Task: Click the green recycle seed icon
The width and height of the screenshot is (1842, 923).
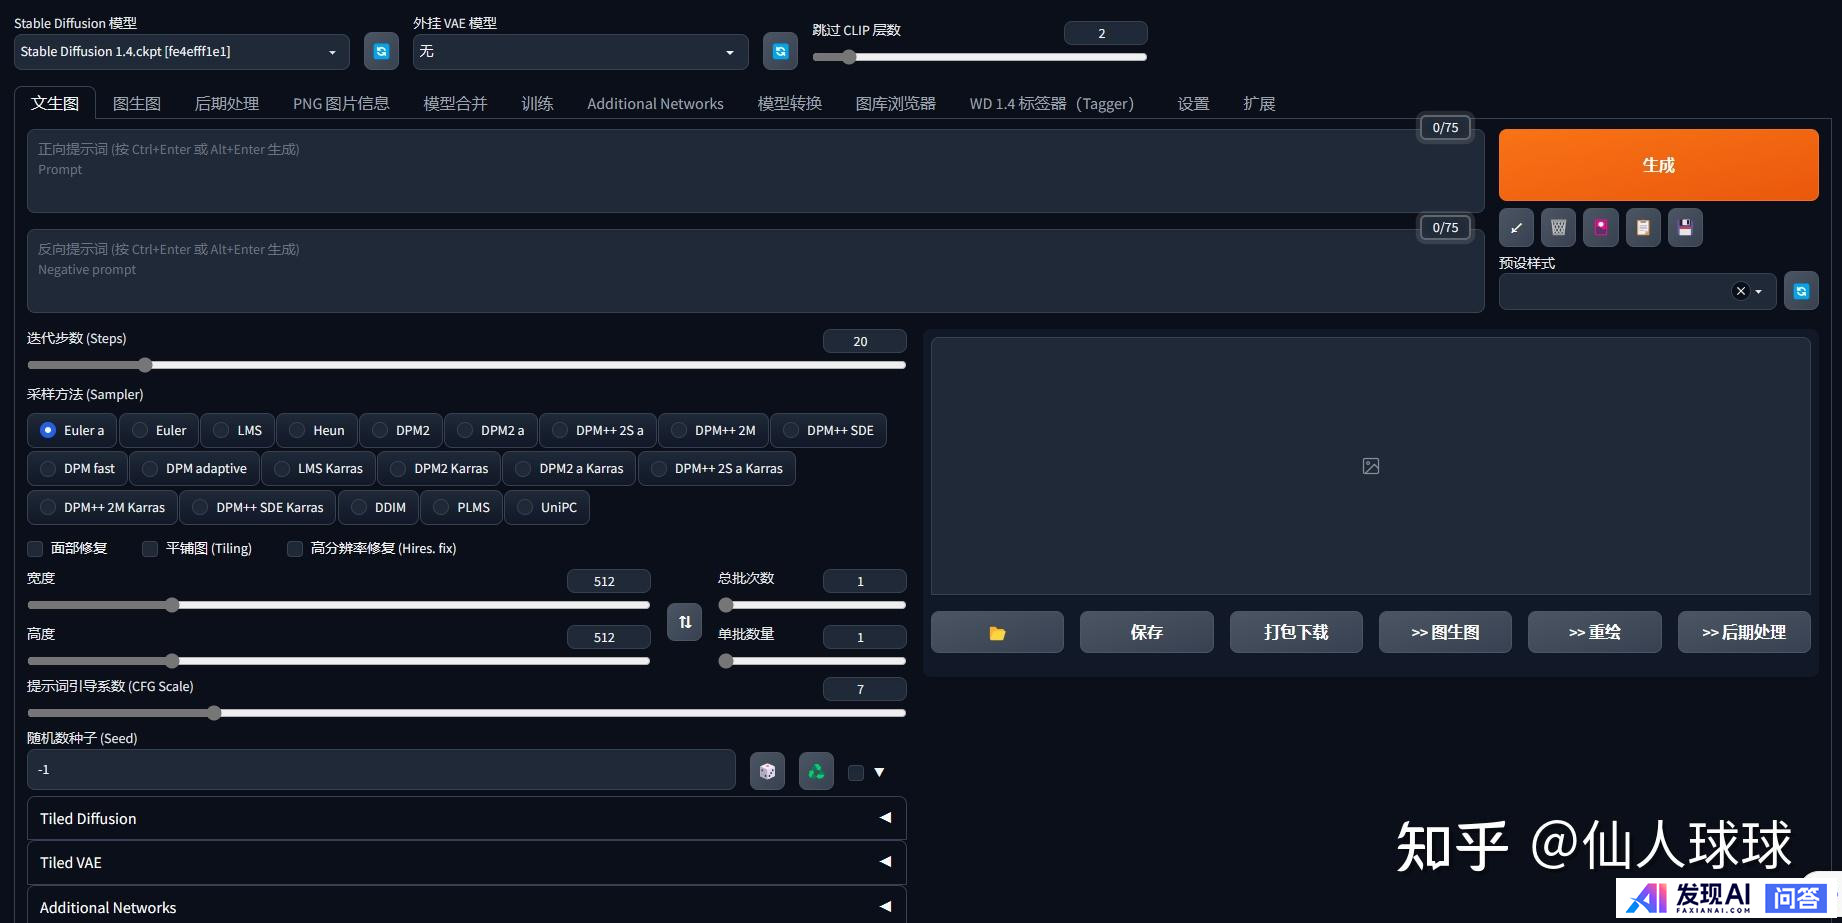Action: tap(816, 771)
